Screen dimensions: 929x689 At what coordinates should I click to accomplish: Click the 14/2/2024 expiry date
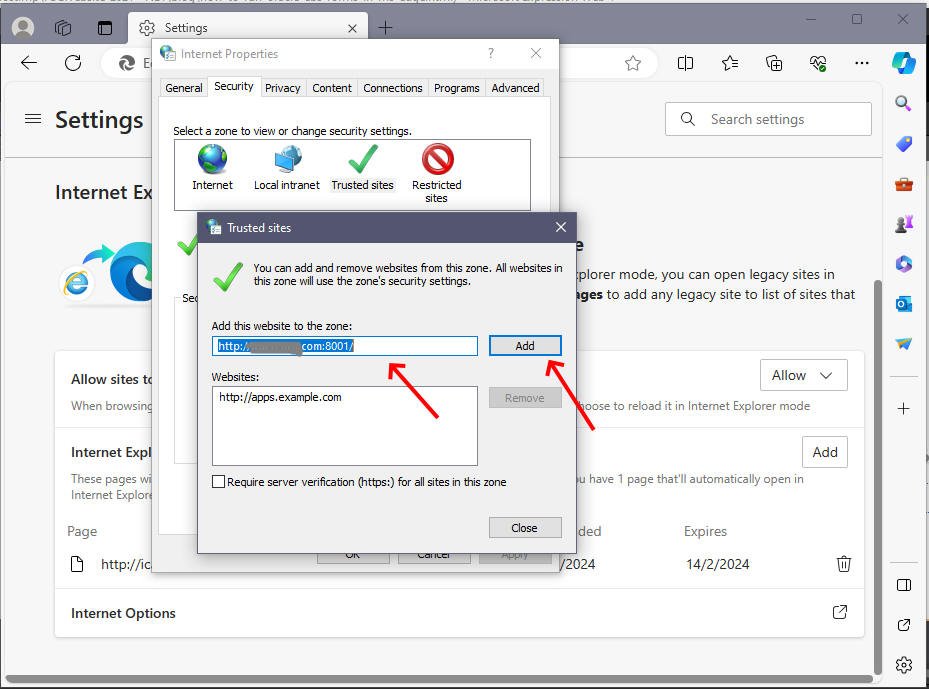click(717, 564)
